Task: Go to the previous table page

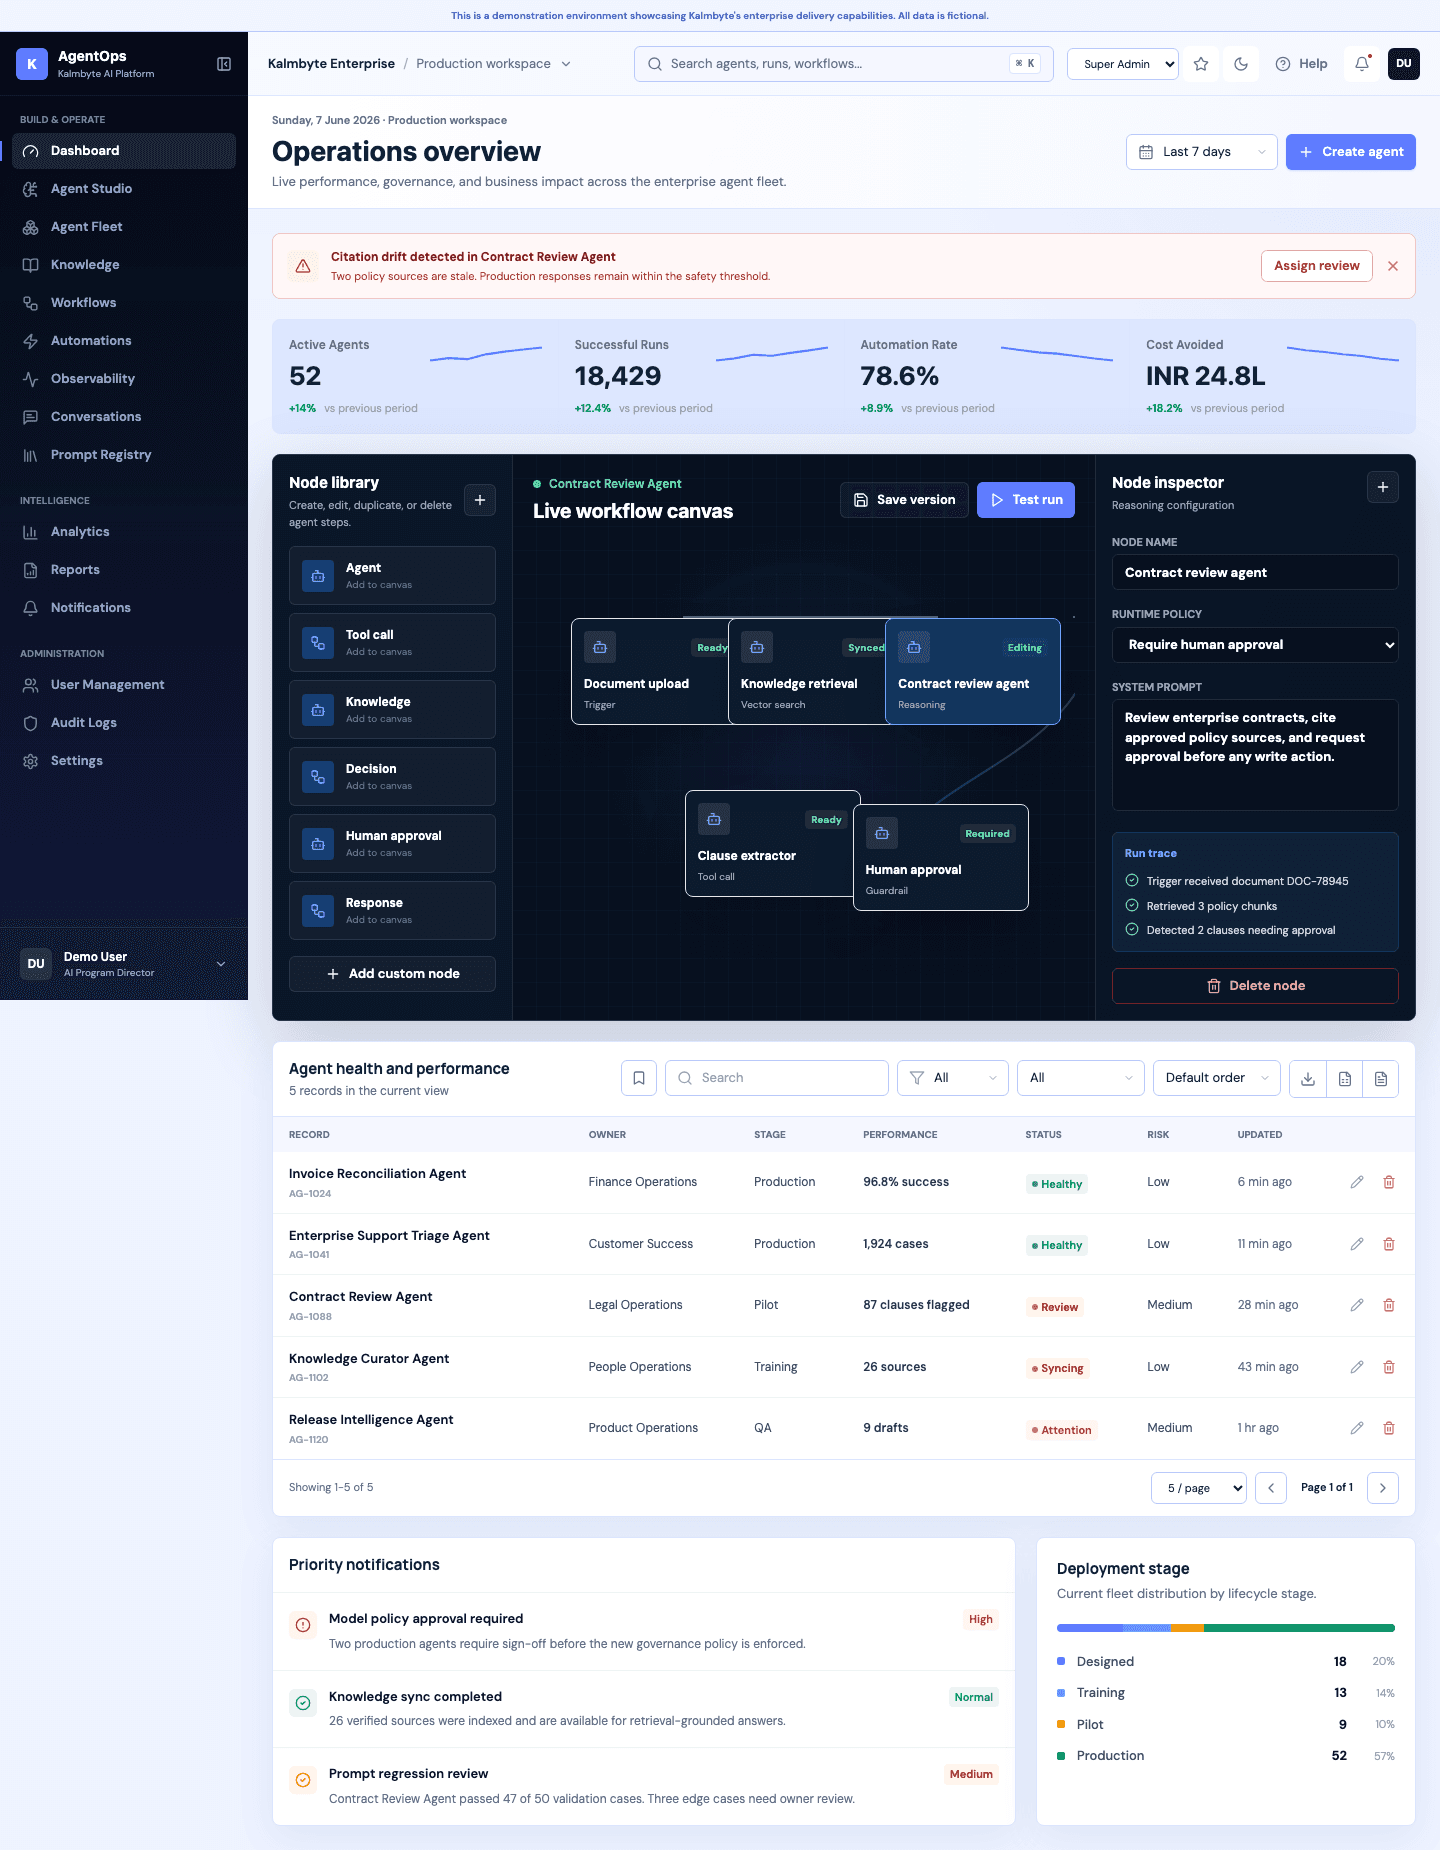Action: [1271, 1488]
